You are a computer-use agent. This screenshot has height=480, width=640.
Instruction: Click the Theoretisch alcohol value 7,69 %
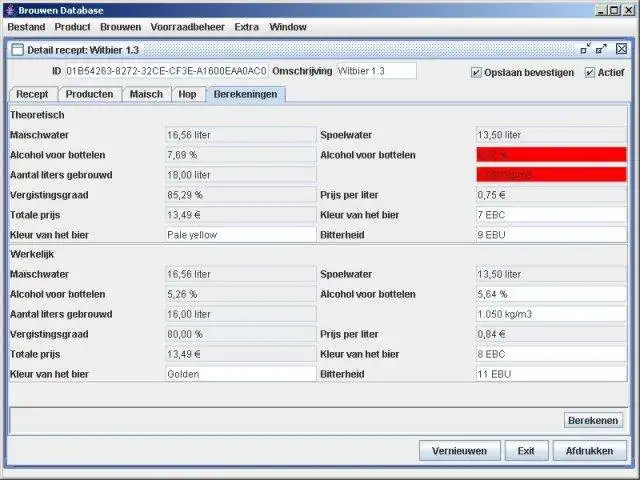240,155
